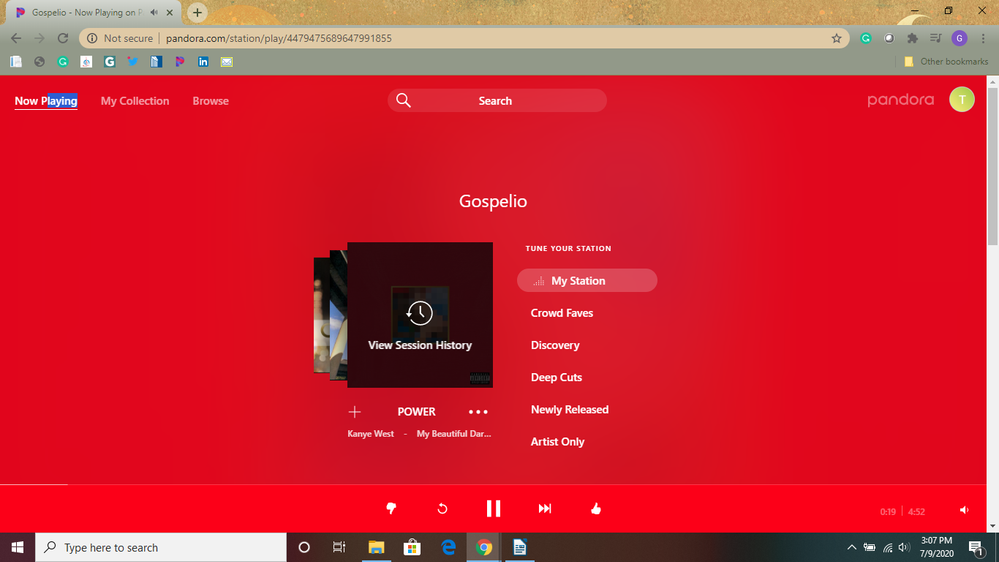Click the Not secure site info icon

(x=92, y=38)
